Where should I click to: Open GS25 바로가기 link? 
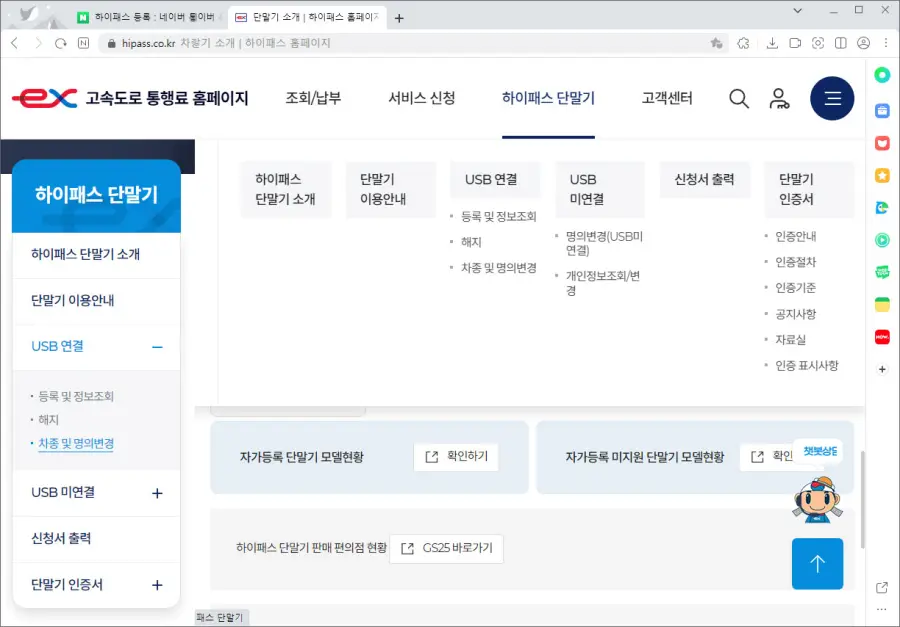tap(447, 549)
